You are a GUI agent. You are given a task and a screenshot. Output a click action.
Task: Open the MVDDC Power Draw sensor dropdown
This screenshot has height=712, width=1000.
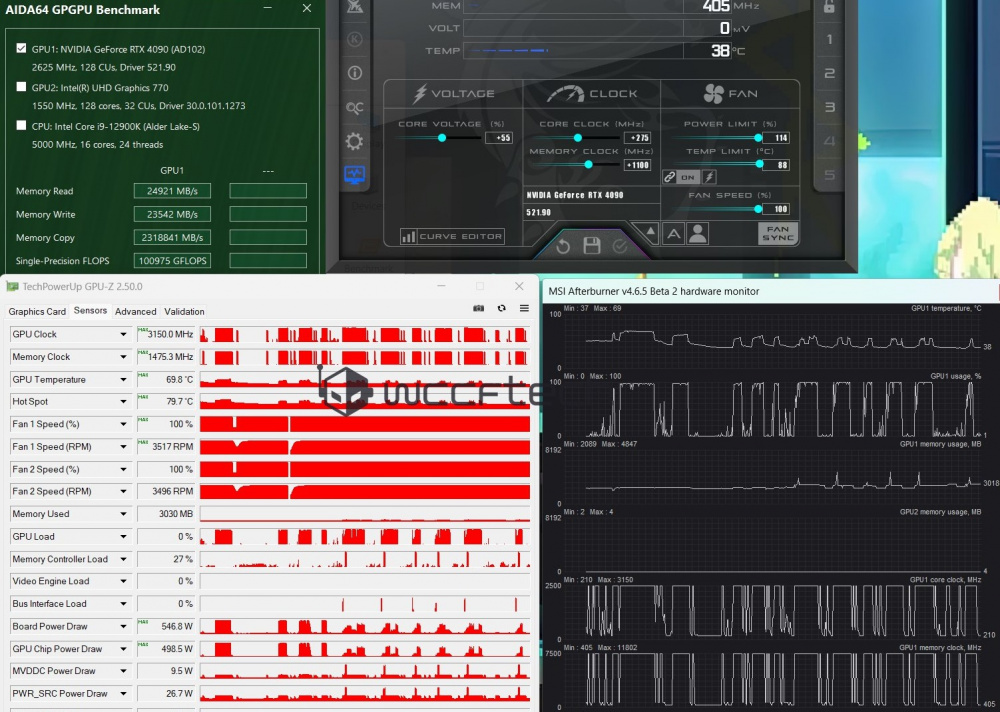click(123, 671)
